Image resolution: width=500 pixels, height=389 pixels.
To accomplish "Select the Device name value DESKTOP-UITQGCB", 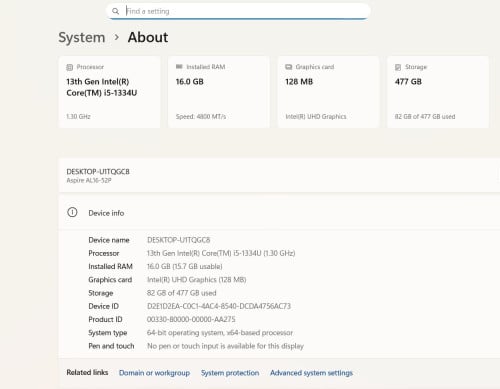I will (x=179, y=240).
